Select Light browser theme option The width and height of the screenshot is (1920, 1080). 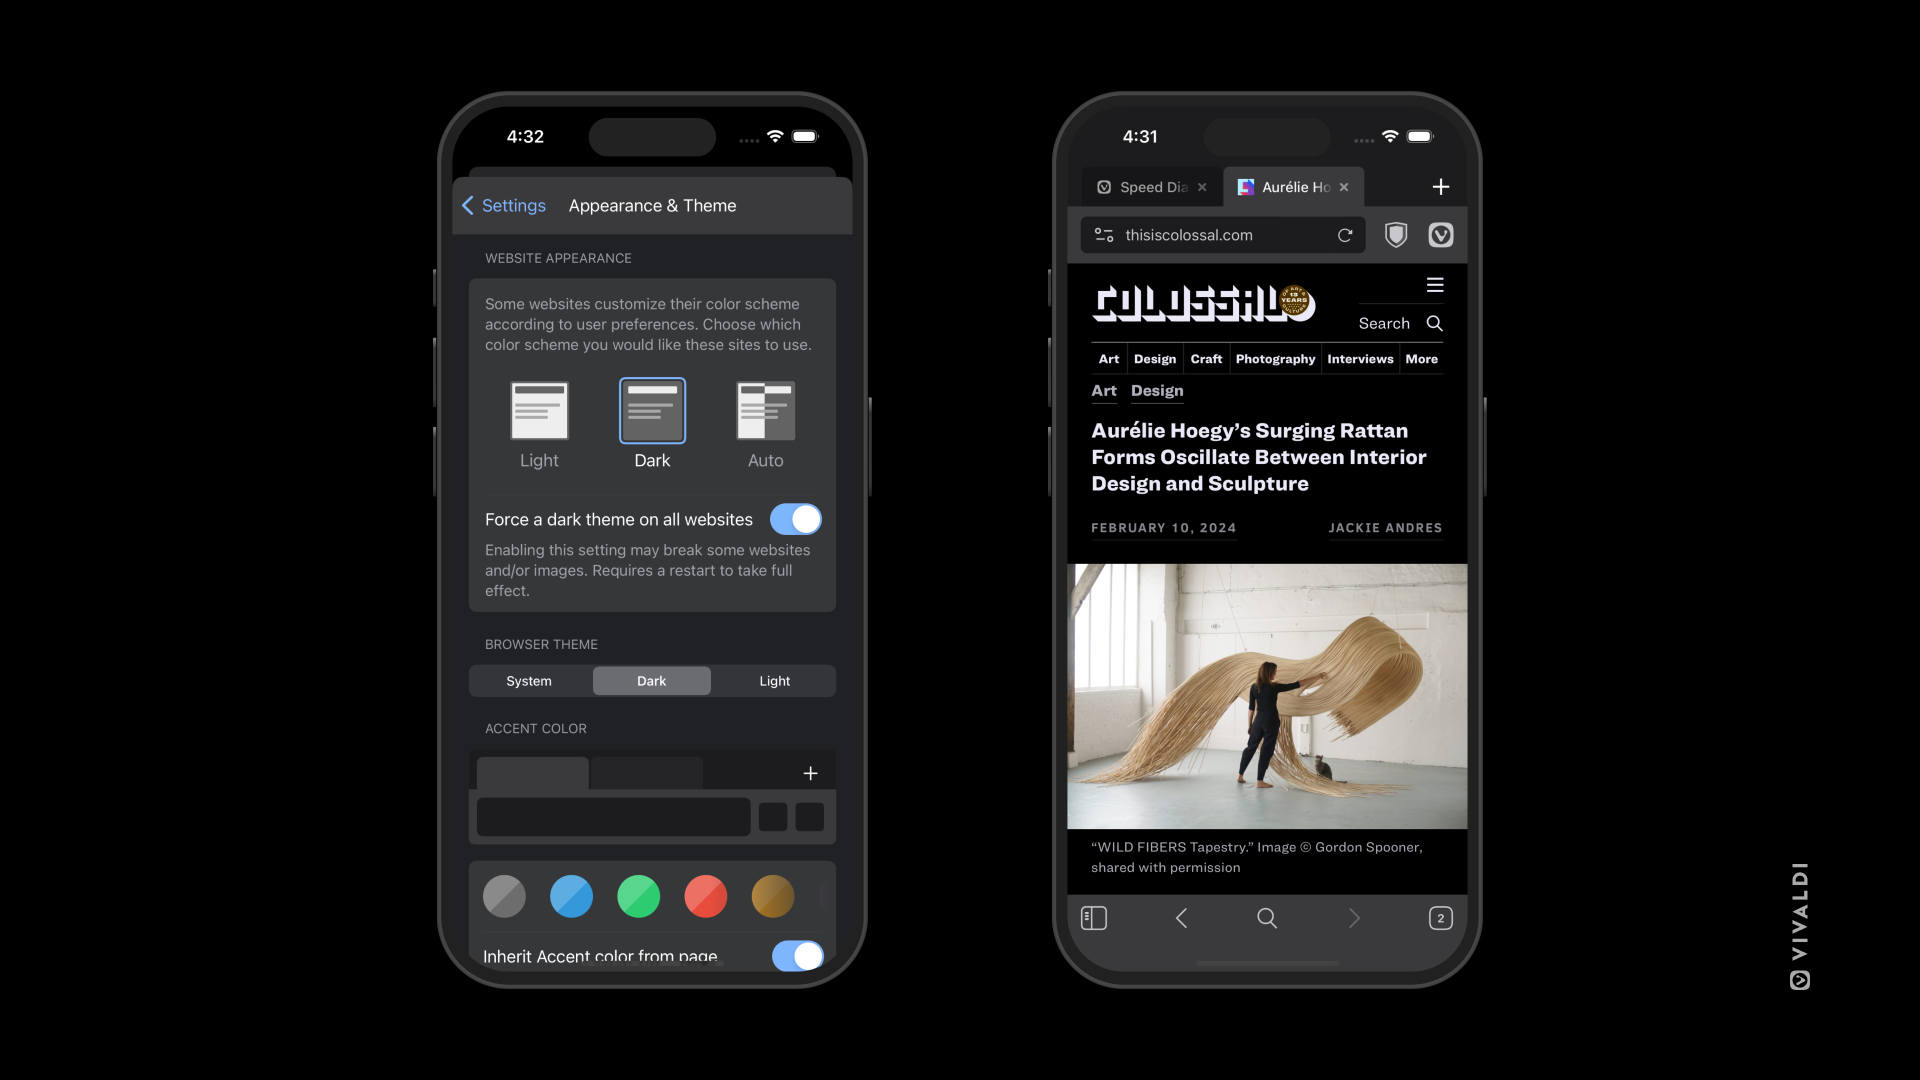tap(774, 680)
